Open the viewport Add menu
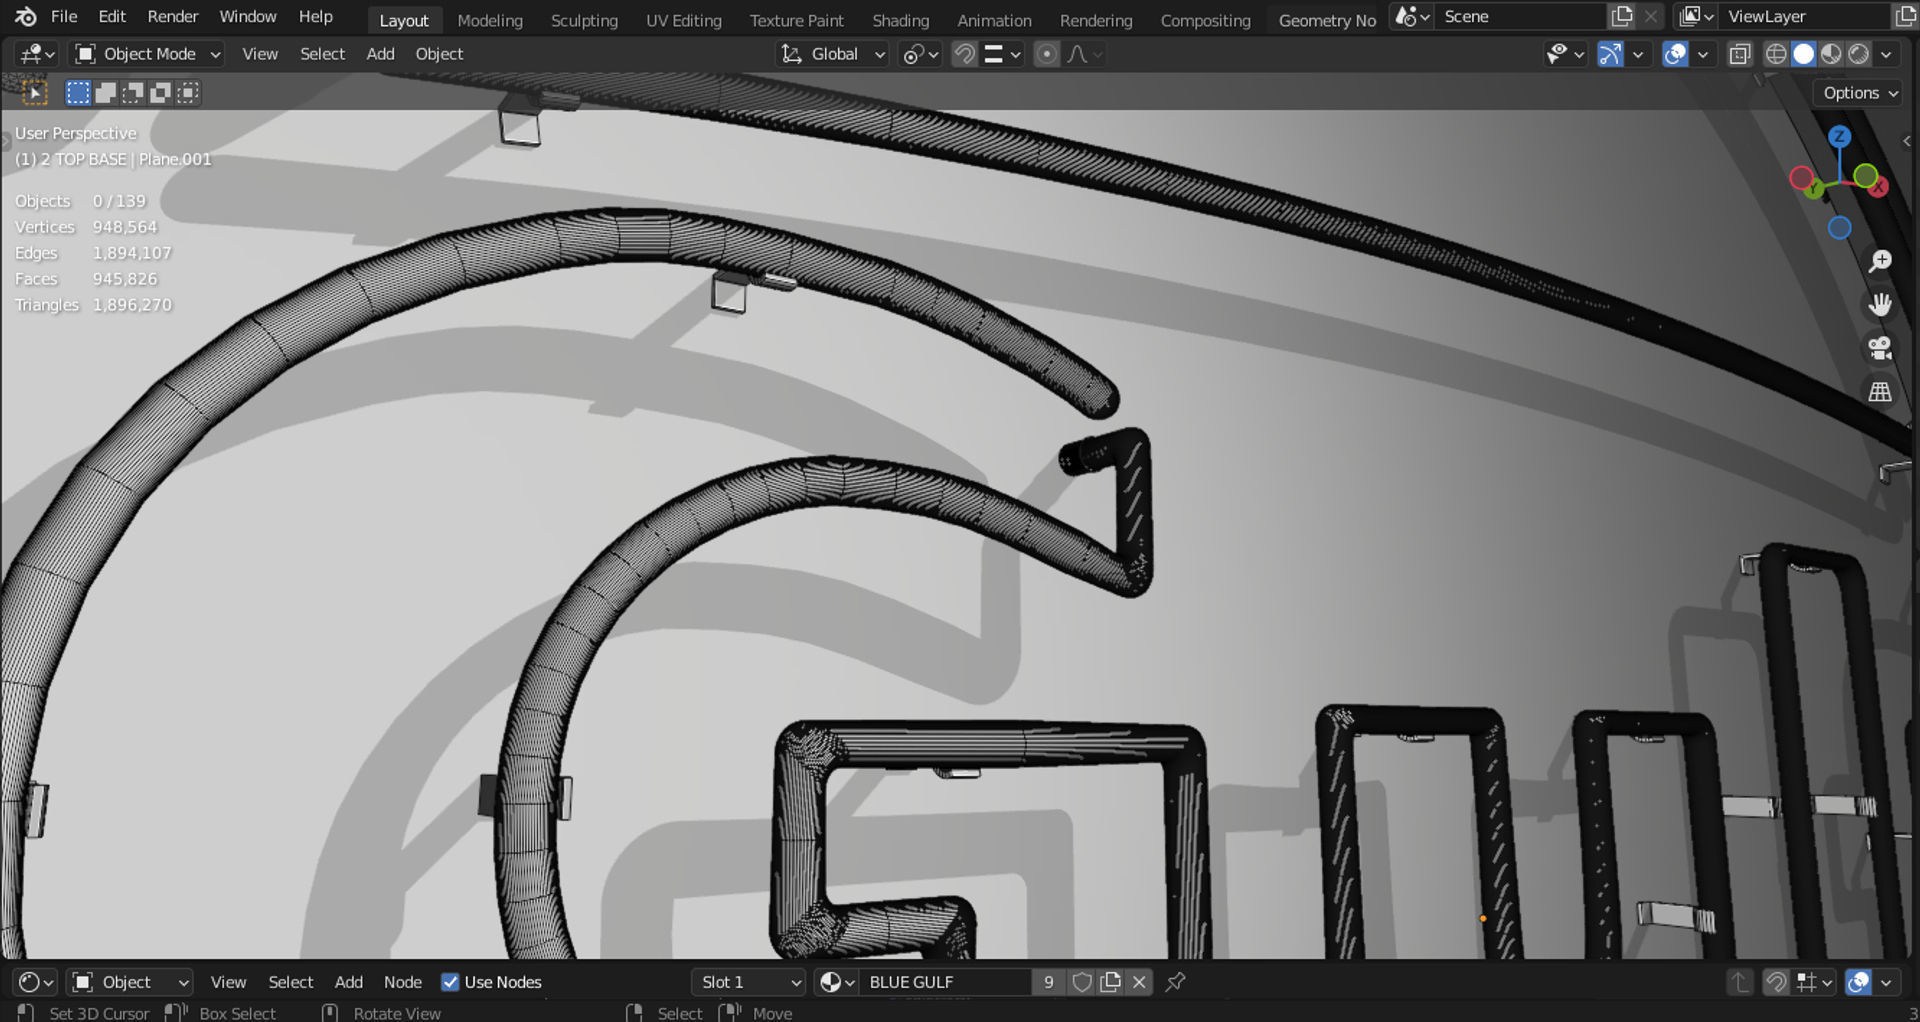The height and width of the screenshot is (1022, 1920). point(380,54)
